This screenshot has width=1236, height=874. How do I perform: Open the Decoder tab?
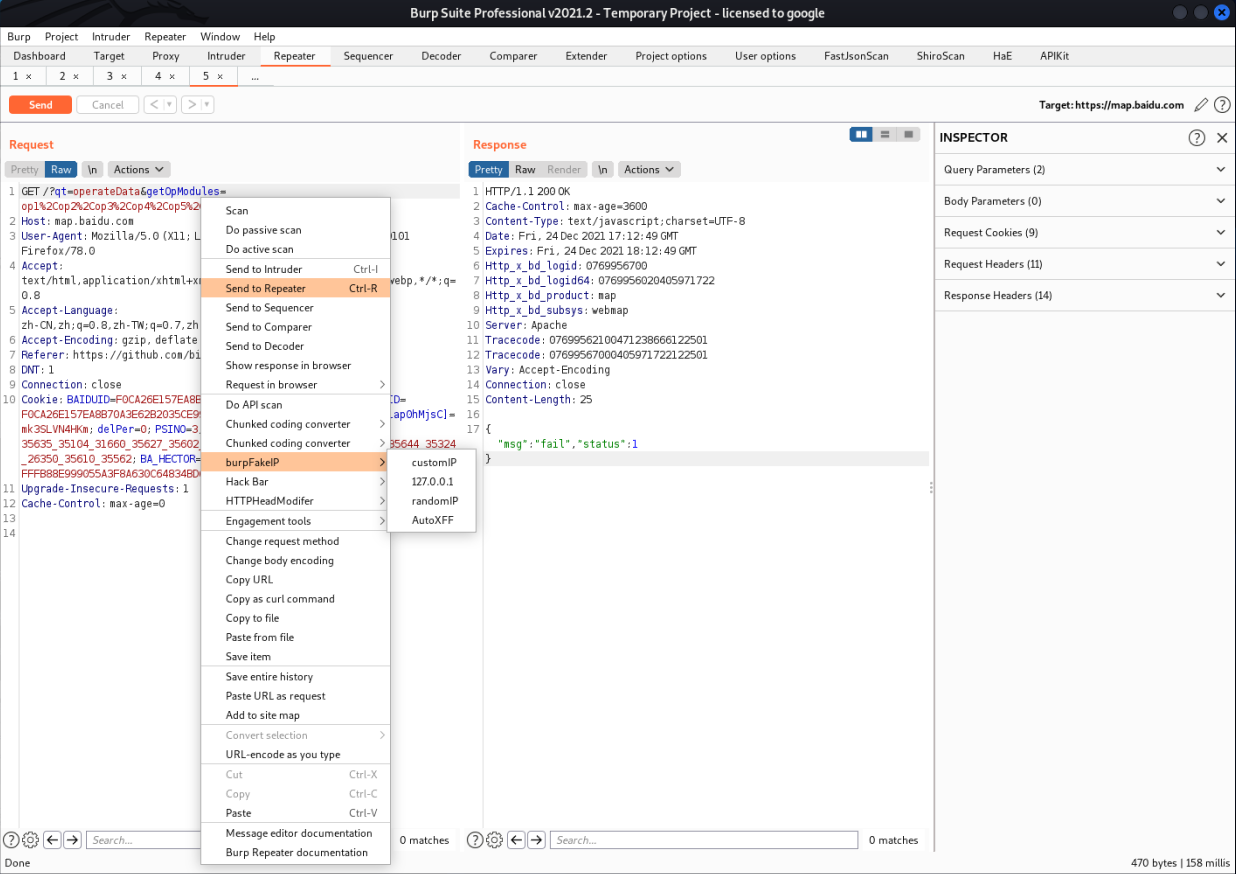[441, 56]
